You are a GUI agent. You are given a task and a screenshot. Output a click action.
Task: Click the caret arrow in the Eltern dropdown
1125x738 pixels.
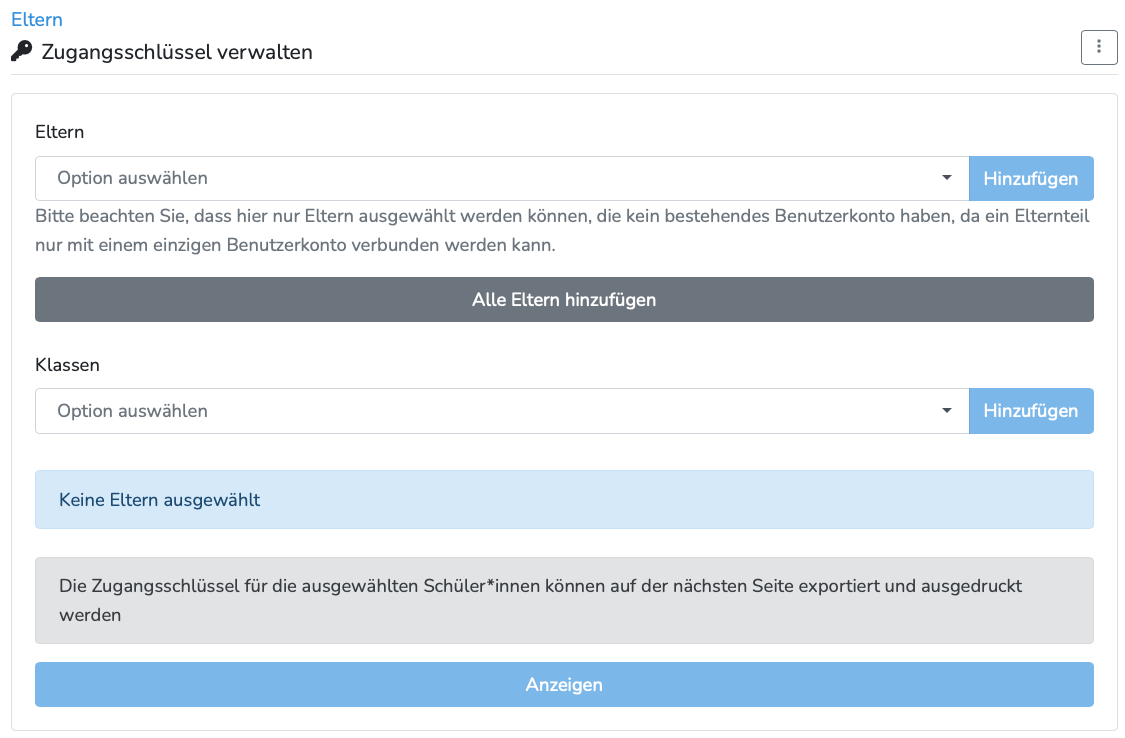(946, 178)
